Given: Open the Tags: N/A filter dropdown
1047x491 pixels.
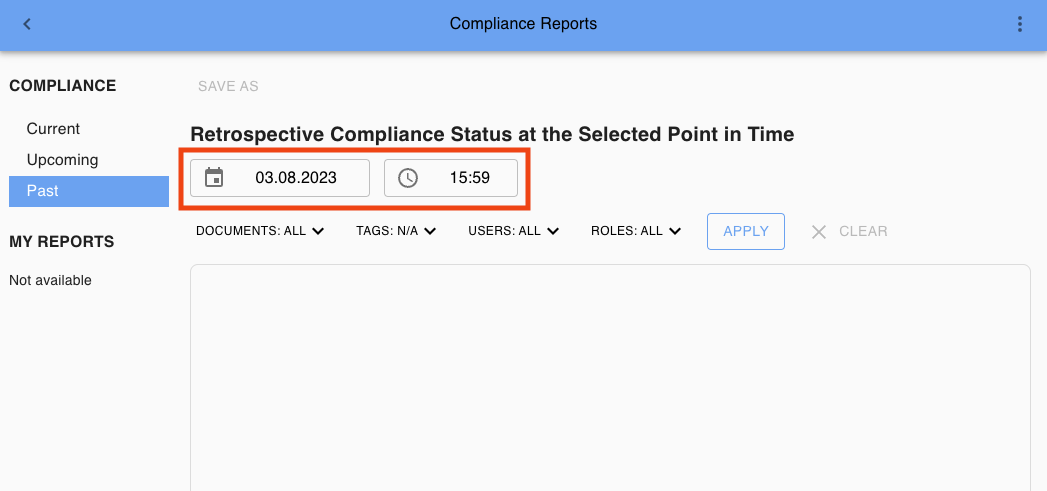Looking at the screenshot, I should [x=396, y=231].
